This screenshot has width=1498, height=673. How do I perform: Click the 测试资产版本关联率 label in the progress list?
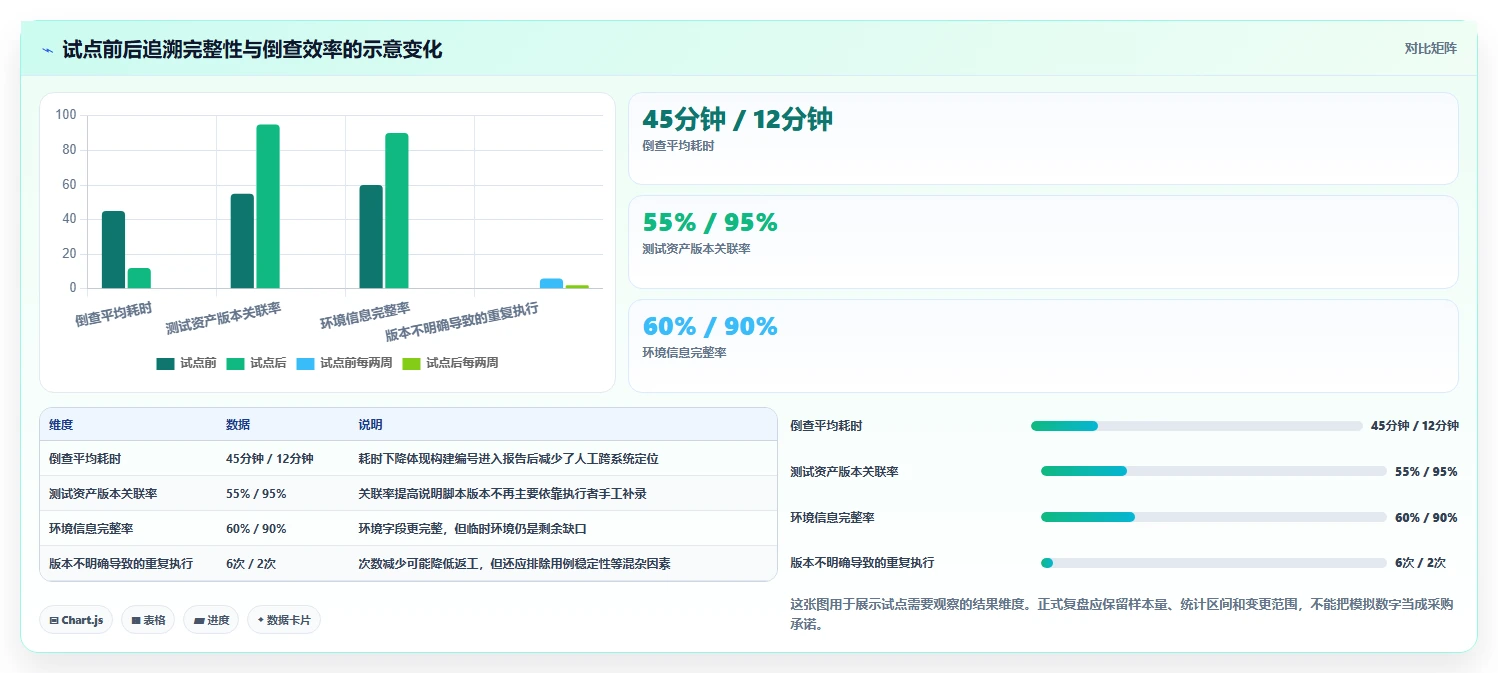[x=844, y=472]
